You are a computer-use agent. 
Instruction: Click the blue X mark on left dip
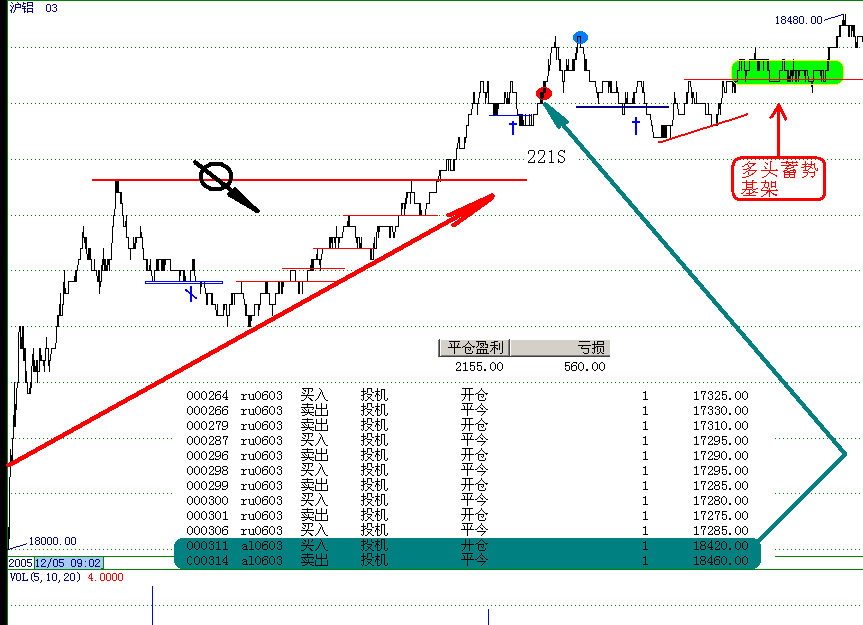[x=190, y=293]
